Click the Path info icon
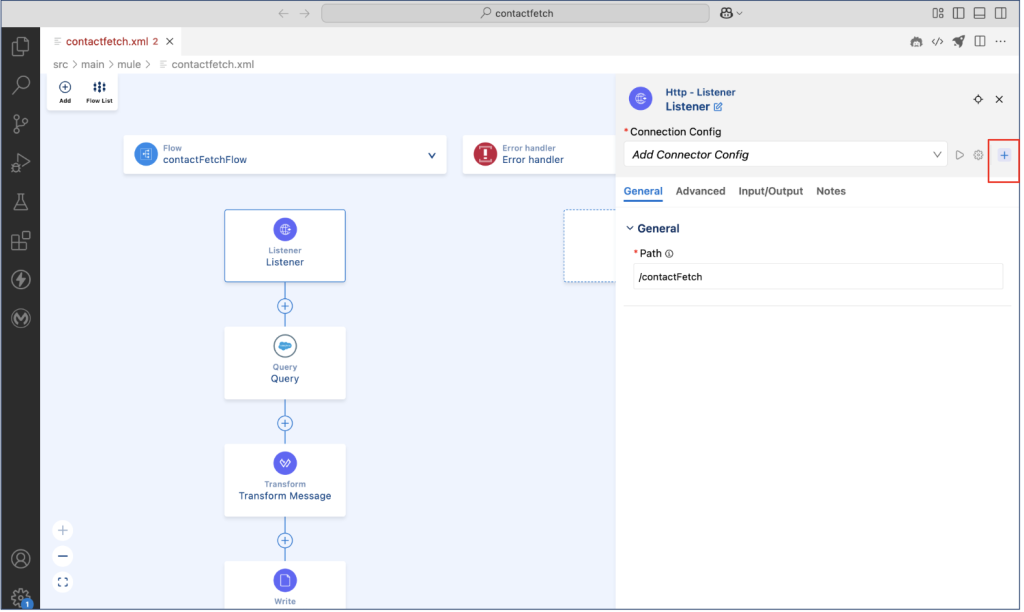 pos(669,253)
